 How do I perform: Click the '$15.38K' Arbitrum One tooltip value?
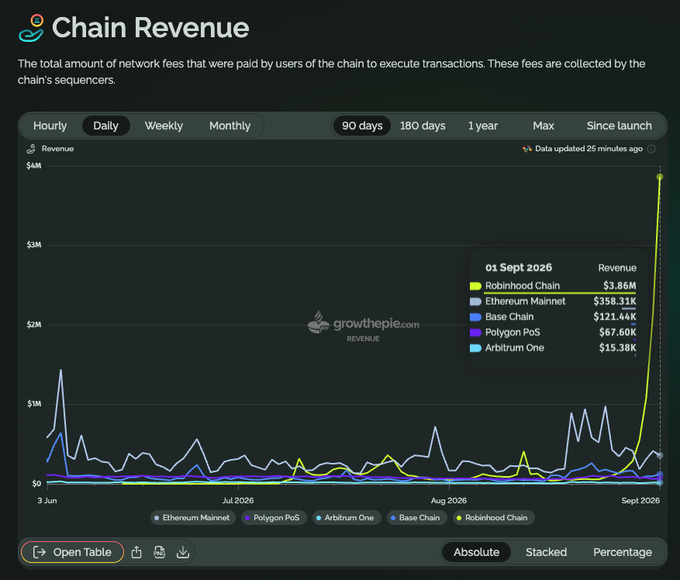coord(618,348)
